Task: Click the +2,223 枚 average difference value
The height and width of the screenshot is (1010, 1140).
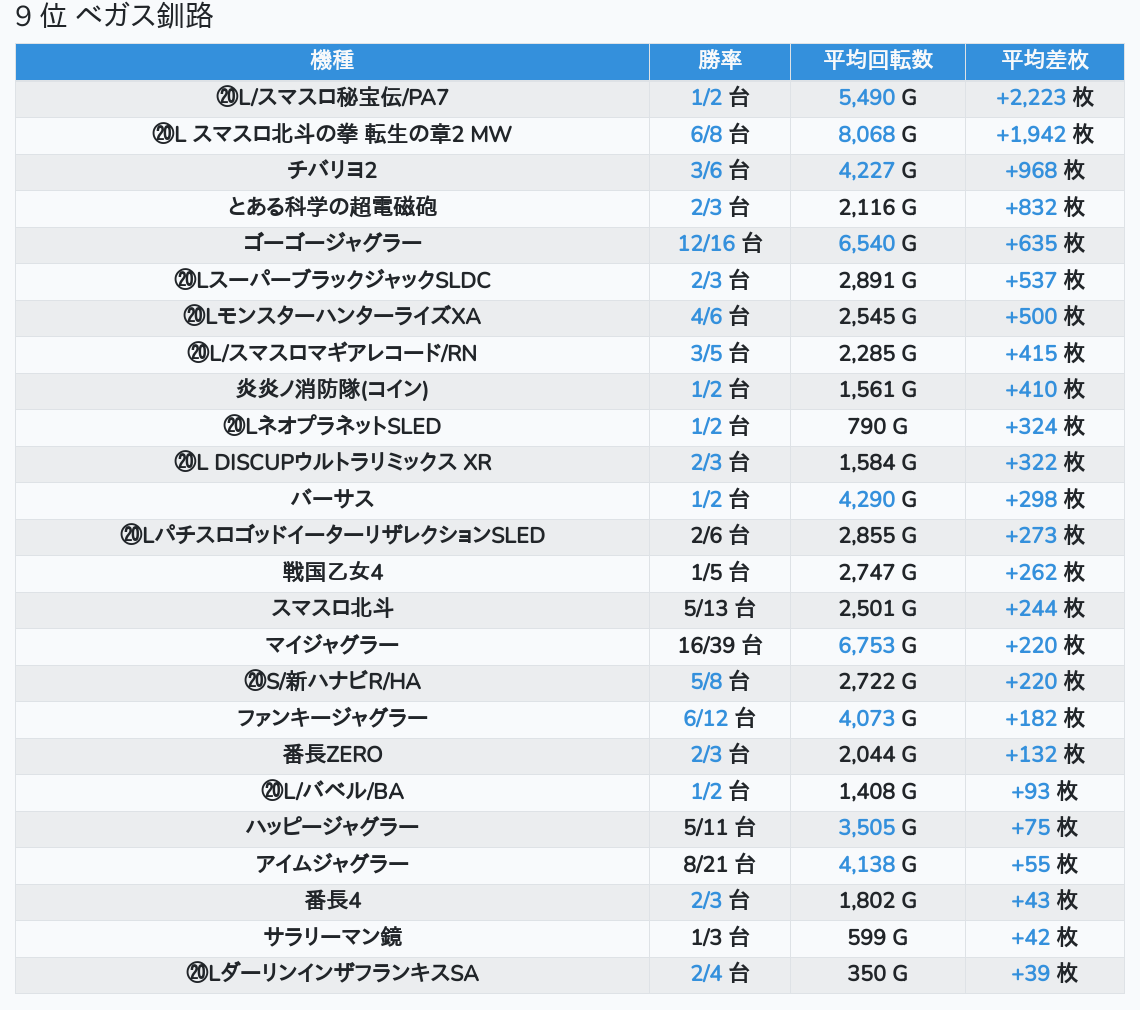Action: pyautogui.click(x=1044, y=97)
